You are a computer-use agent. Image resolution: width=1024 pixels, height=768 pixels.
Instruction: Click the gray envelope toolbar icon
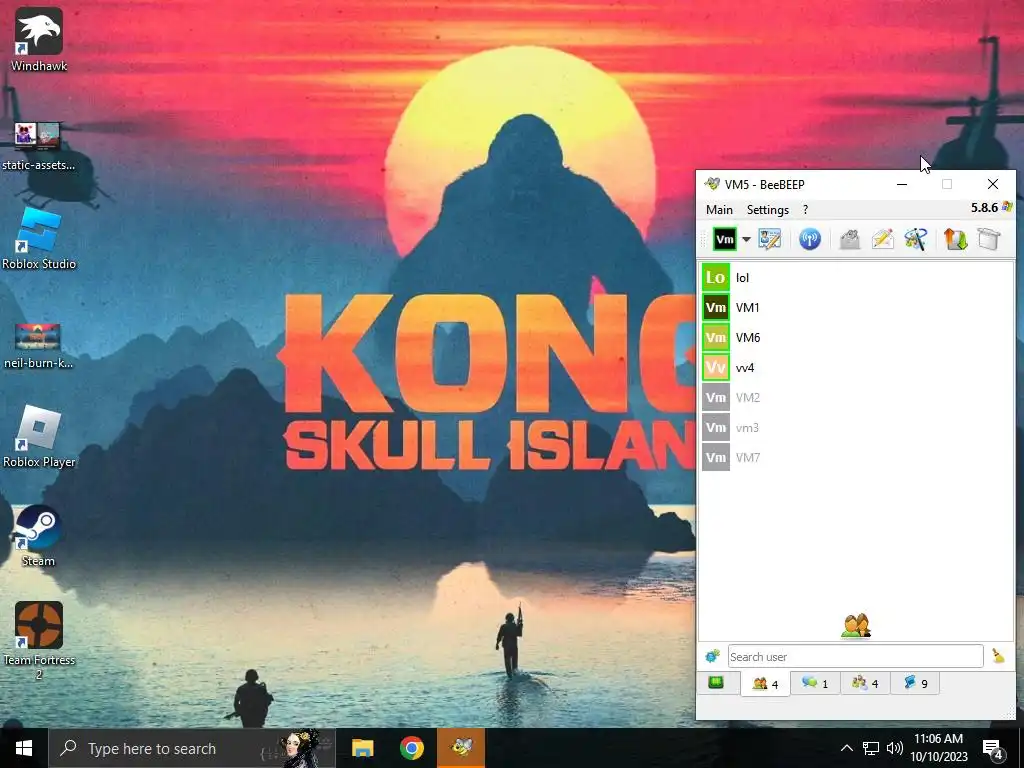[x=850, y=239]
